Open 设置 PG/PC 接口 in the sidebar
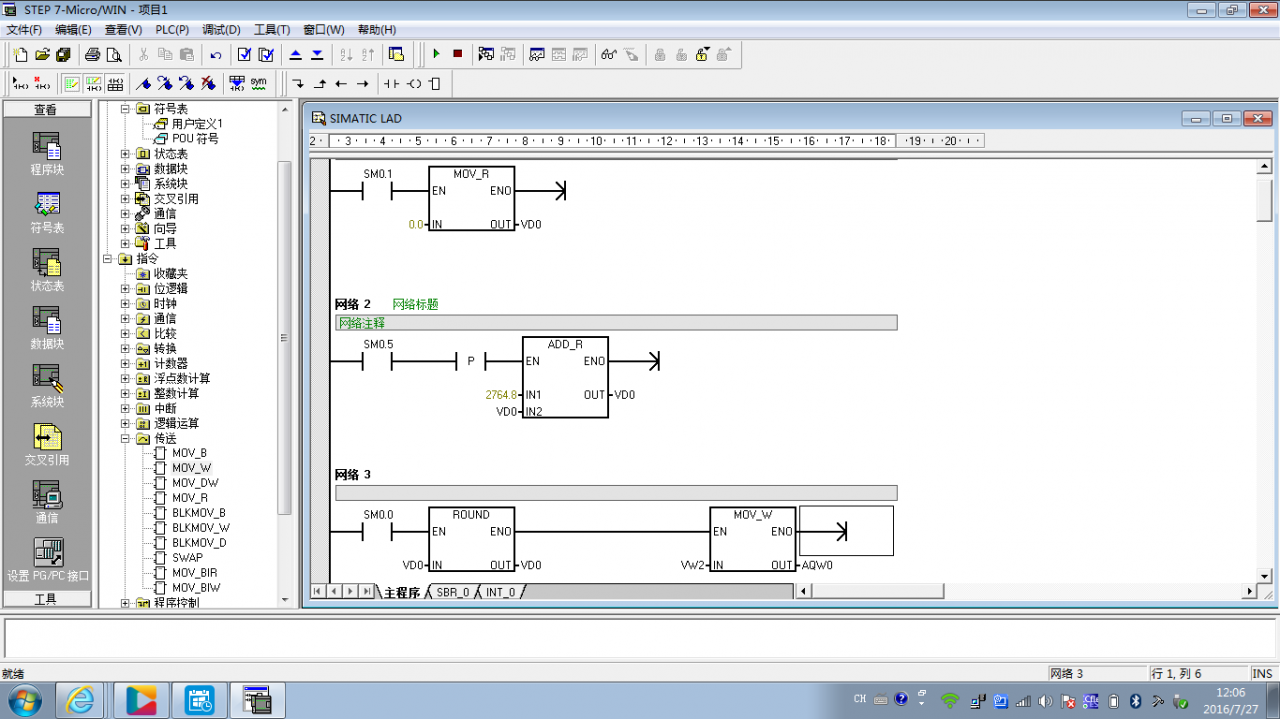1280x719 pixels. tap(47, 559)
